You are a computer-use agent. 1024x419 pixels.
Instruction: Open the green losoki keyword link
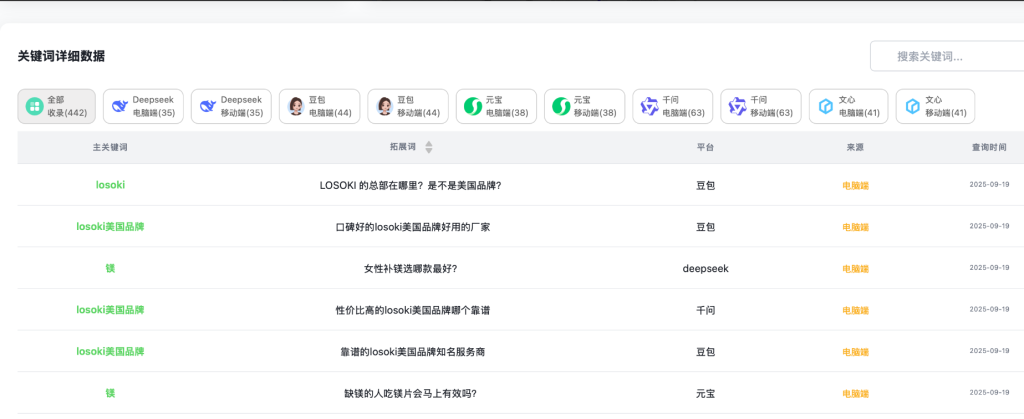(110, 185)
